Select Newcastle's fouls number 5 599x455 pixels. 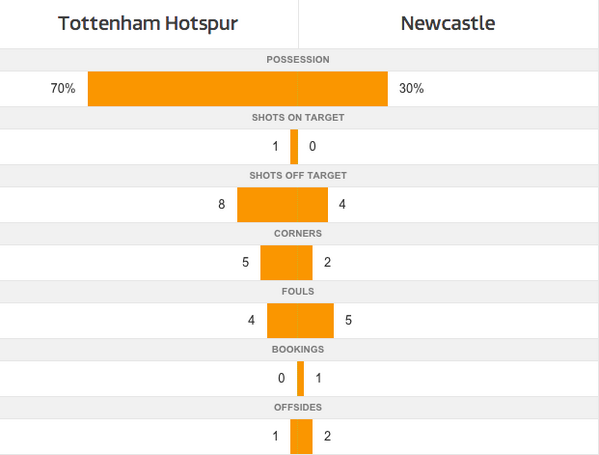348,321
